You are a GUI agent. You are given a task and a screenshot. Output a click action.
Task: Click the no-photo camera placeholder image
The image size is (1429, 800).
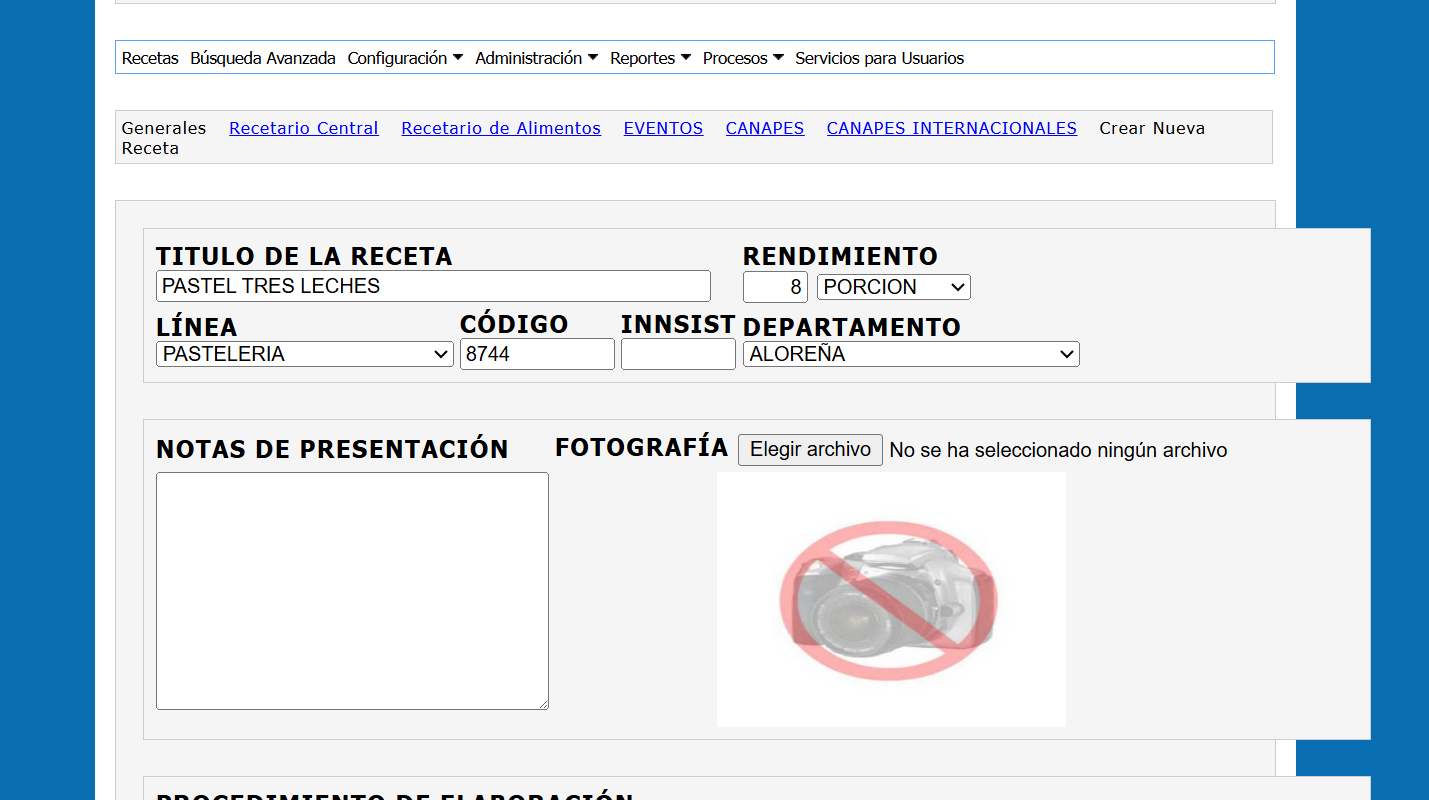coord(890,599)
